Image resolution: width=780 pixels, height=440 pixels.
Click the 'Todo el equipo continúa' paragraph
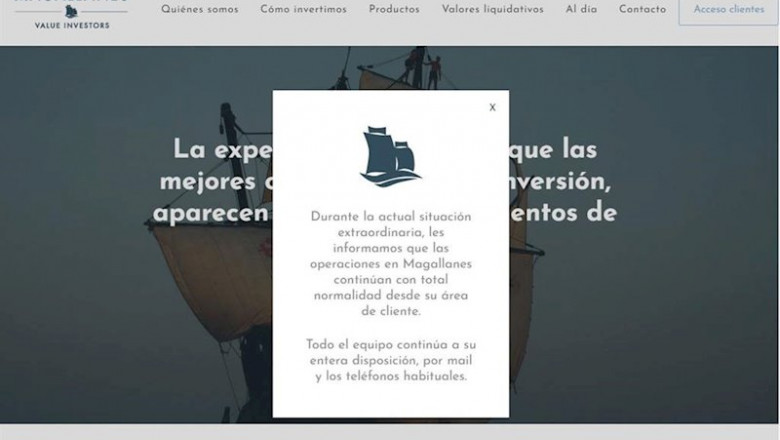pyautogui.click(x=391, y=360)
